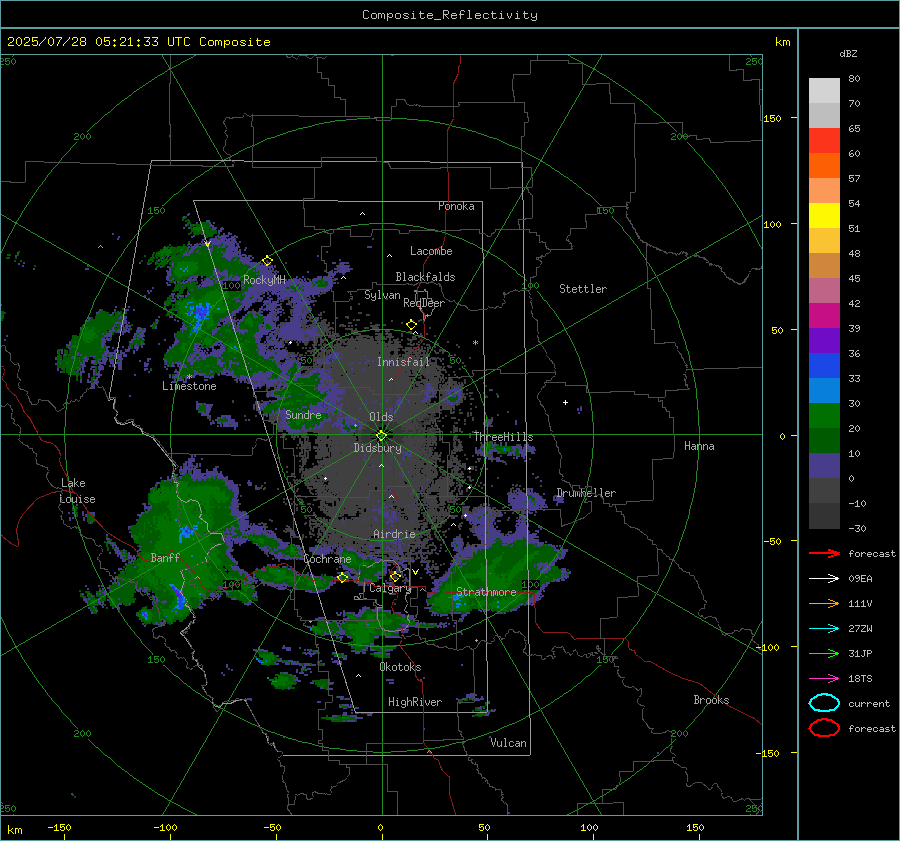Click the Stettler city label
This screenshot has width=900, height=841.
click(x=583, y=289)
